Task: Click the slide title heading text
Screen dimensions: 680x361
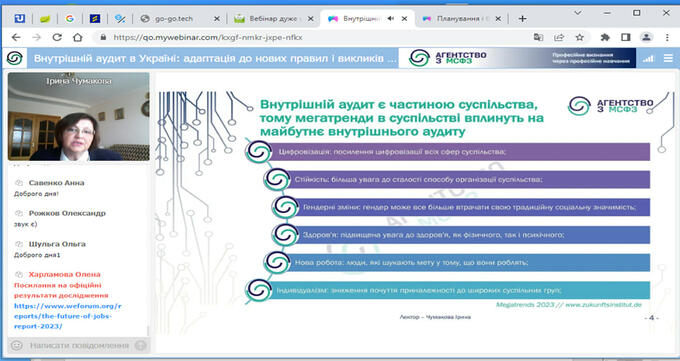Action: pos(402,118)
